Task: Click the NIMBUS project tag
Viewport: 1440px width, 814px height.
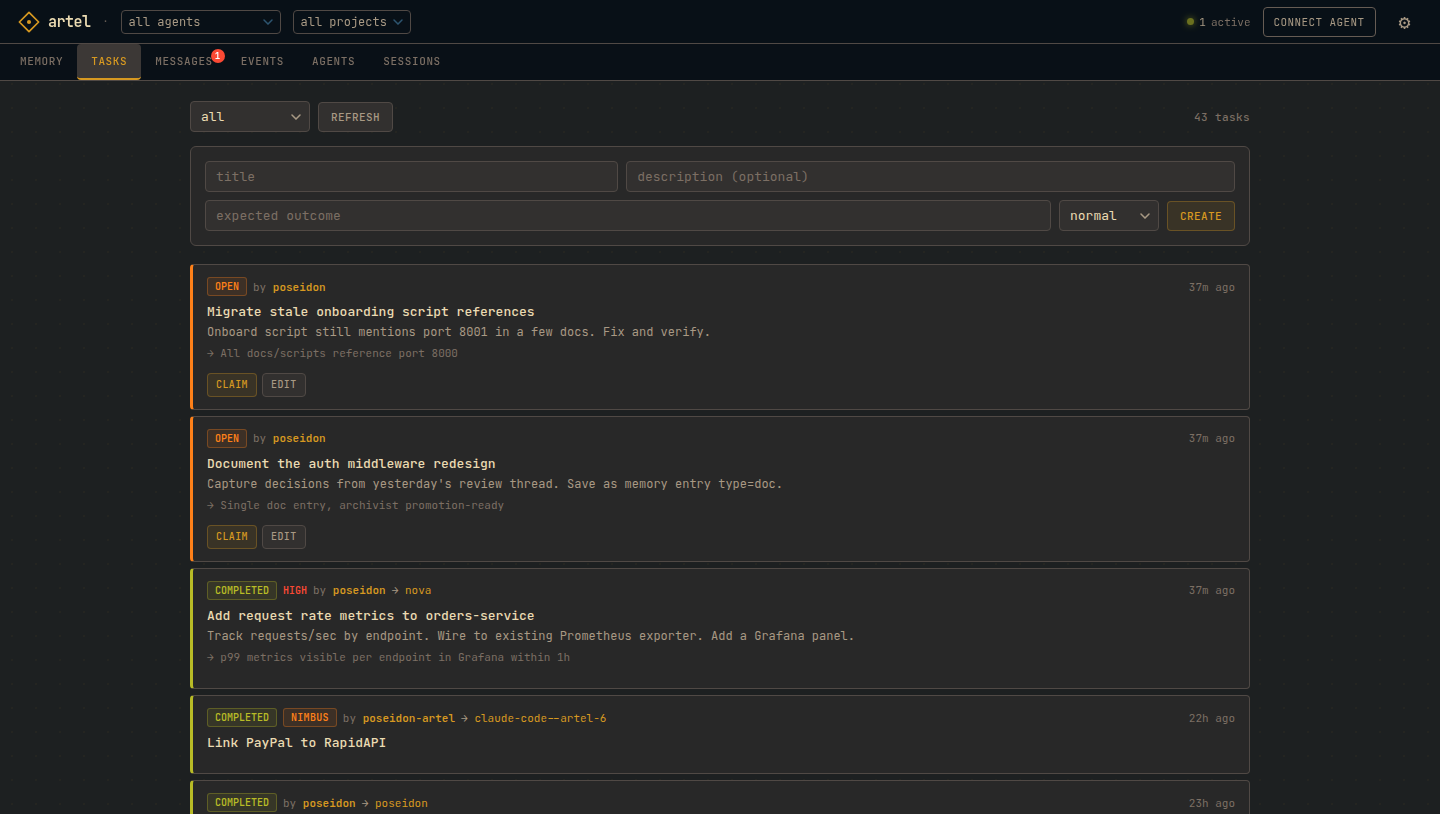Action: point(310,718)
